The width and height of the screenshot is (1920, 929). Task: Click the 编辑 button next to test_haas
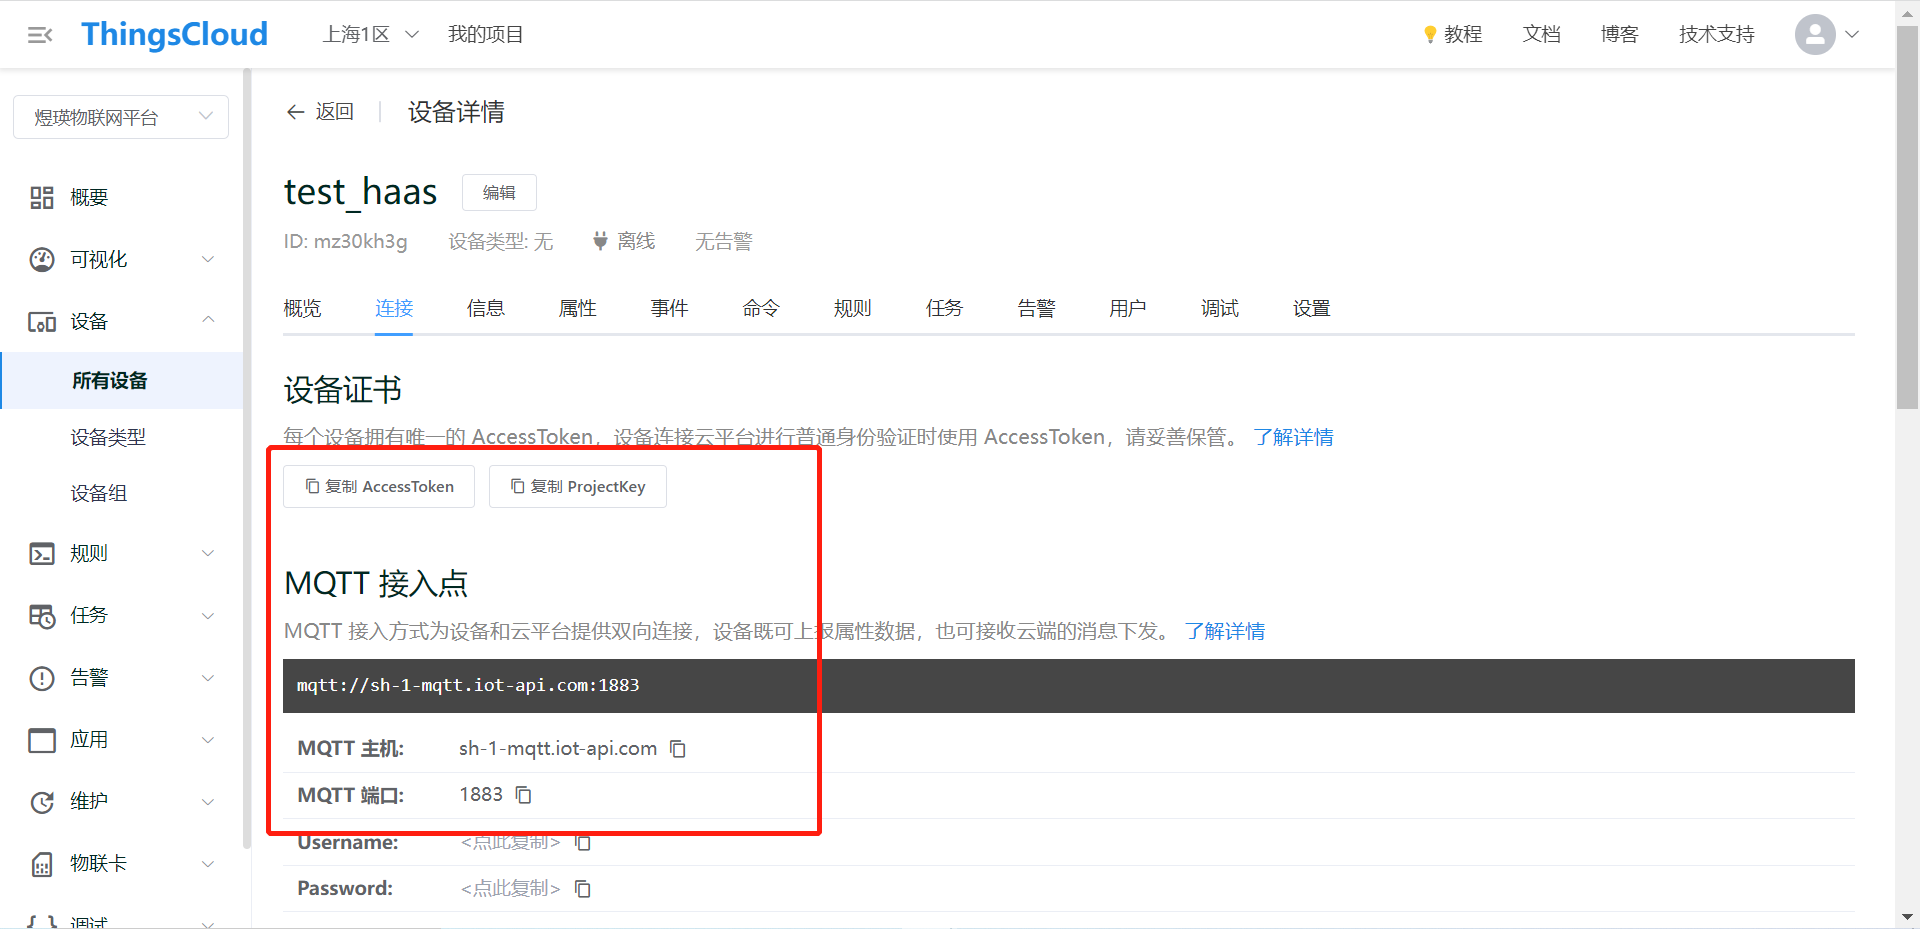pos(499,193)
